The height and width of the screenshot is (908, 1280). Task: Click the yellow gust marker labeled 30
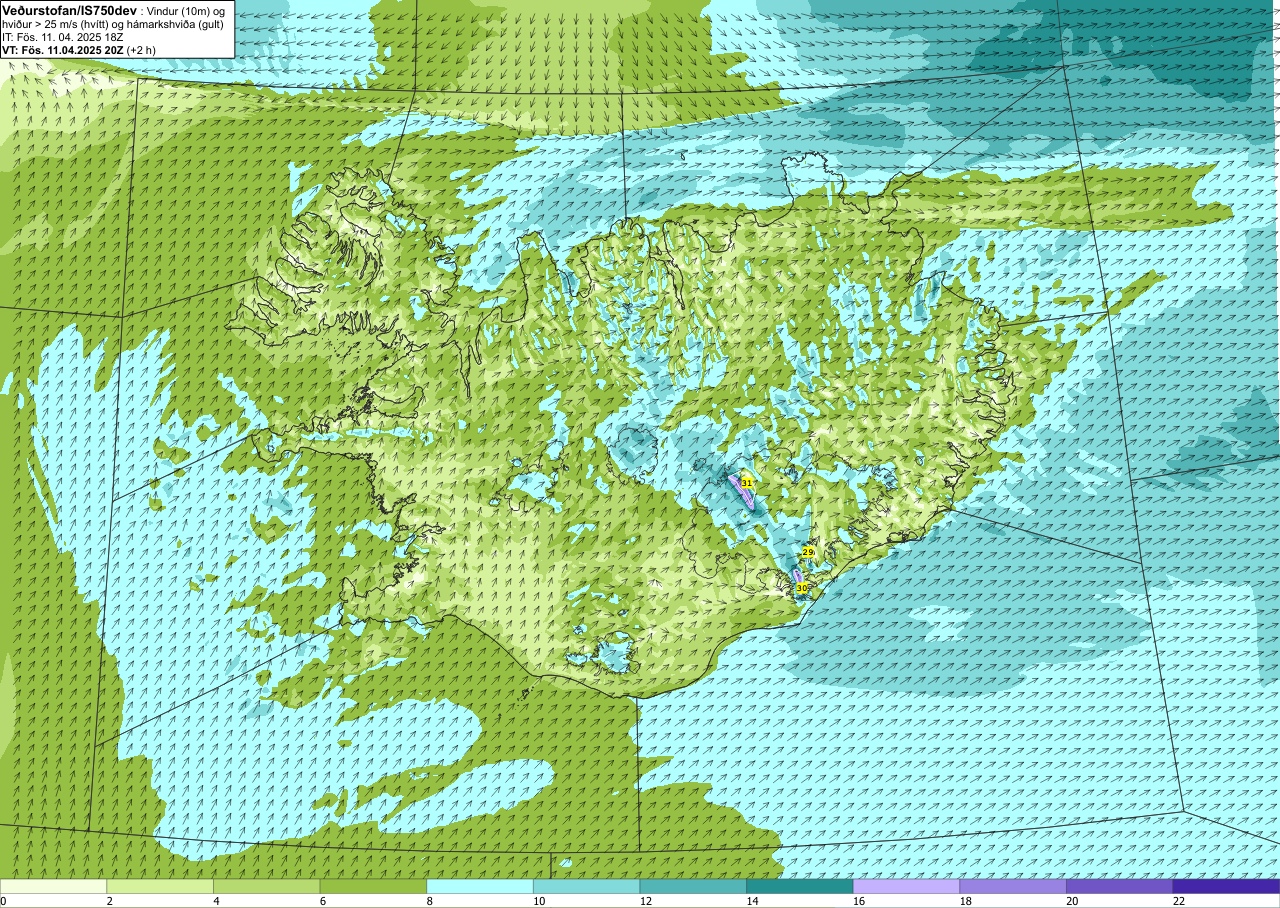click(x=801, y=588)
